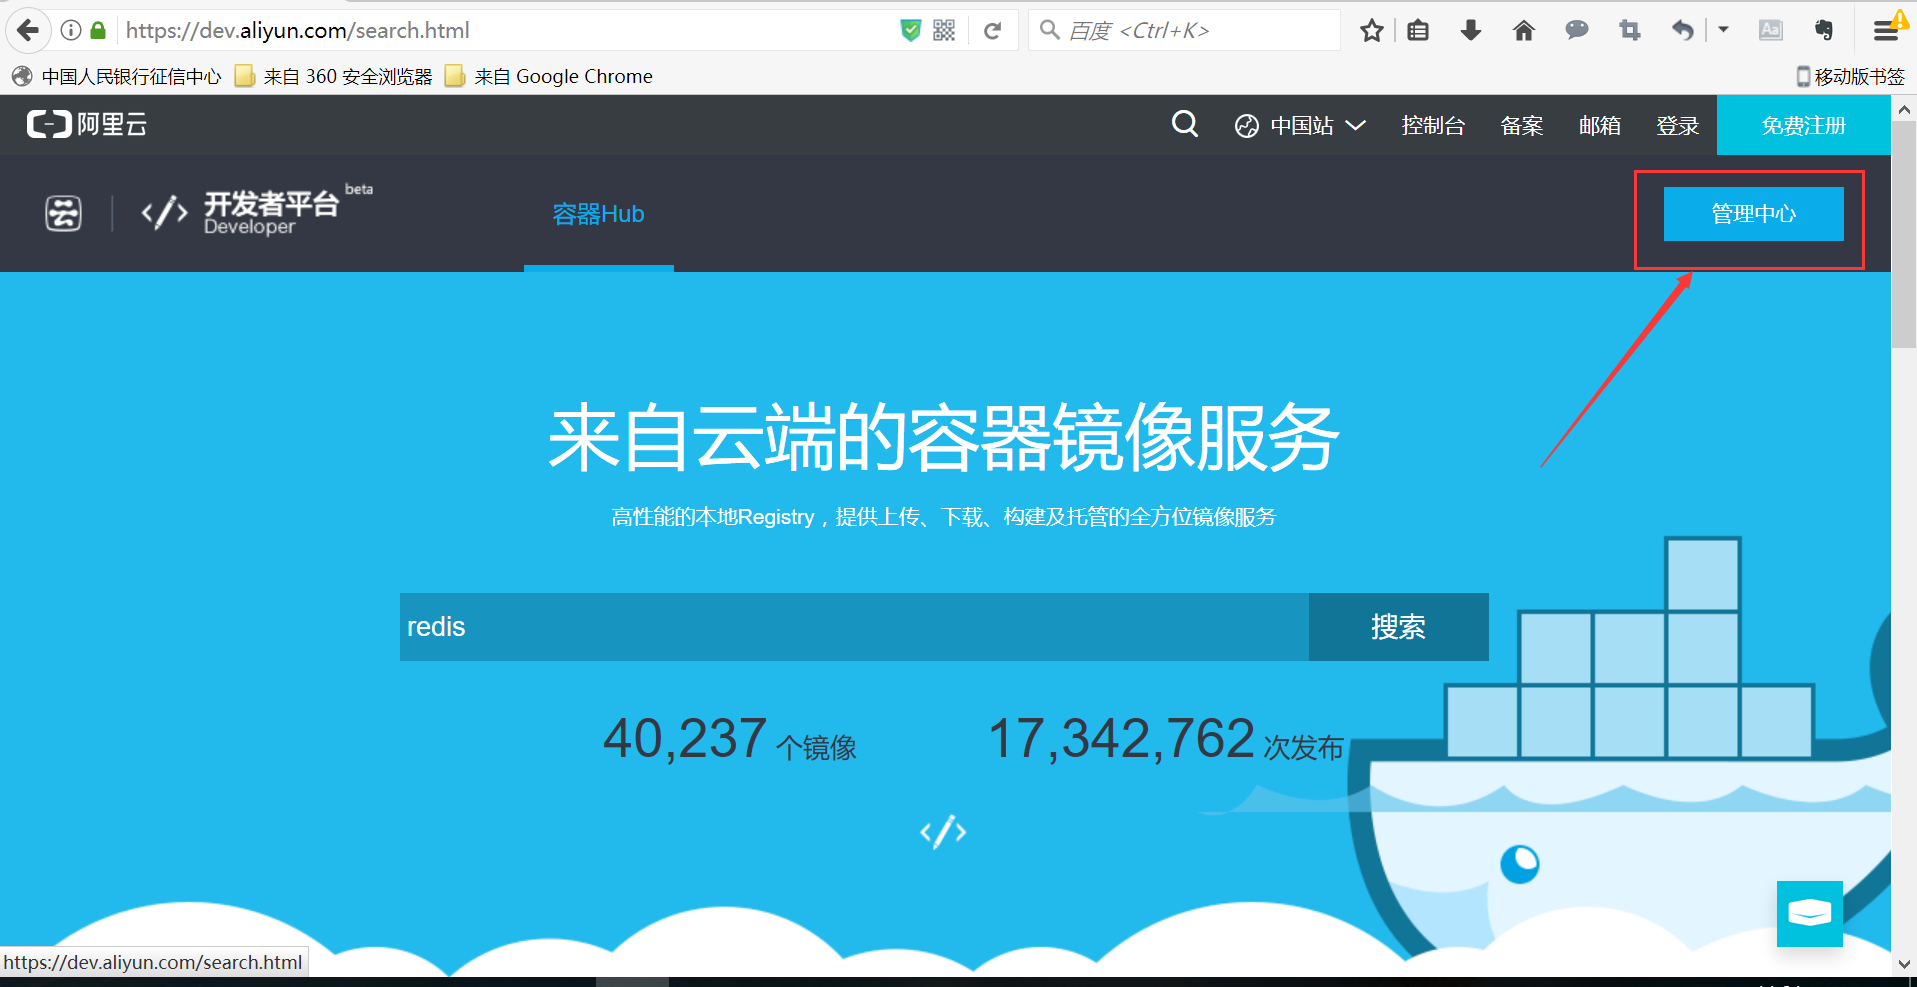Open the browser hamburger menu
Screen dimensions: 1917x987
click(1886, 31)
